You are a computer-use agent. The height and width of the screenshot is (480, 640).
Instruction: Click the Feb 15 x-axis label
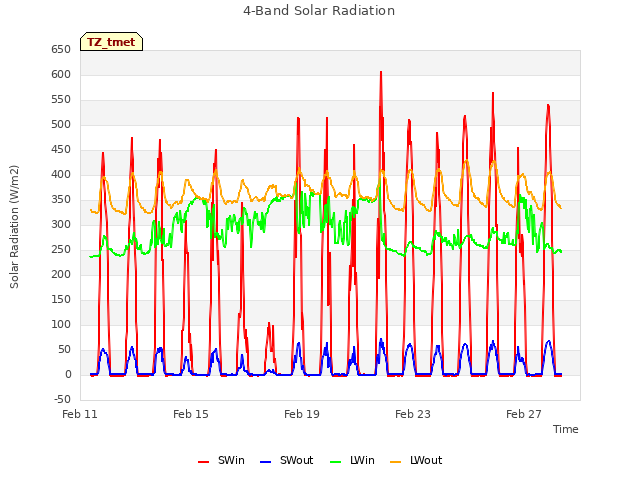pos(191,414)
